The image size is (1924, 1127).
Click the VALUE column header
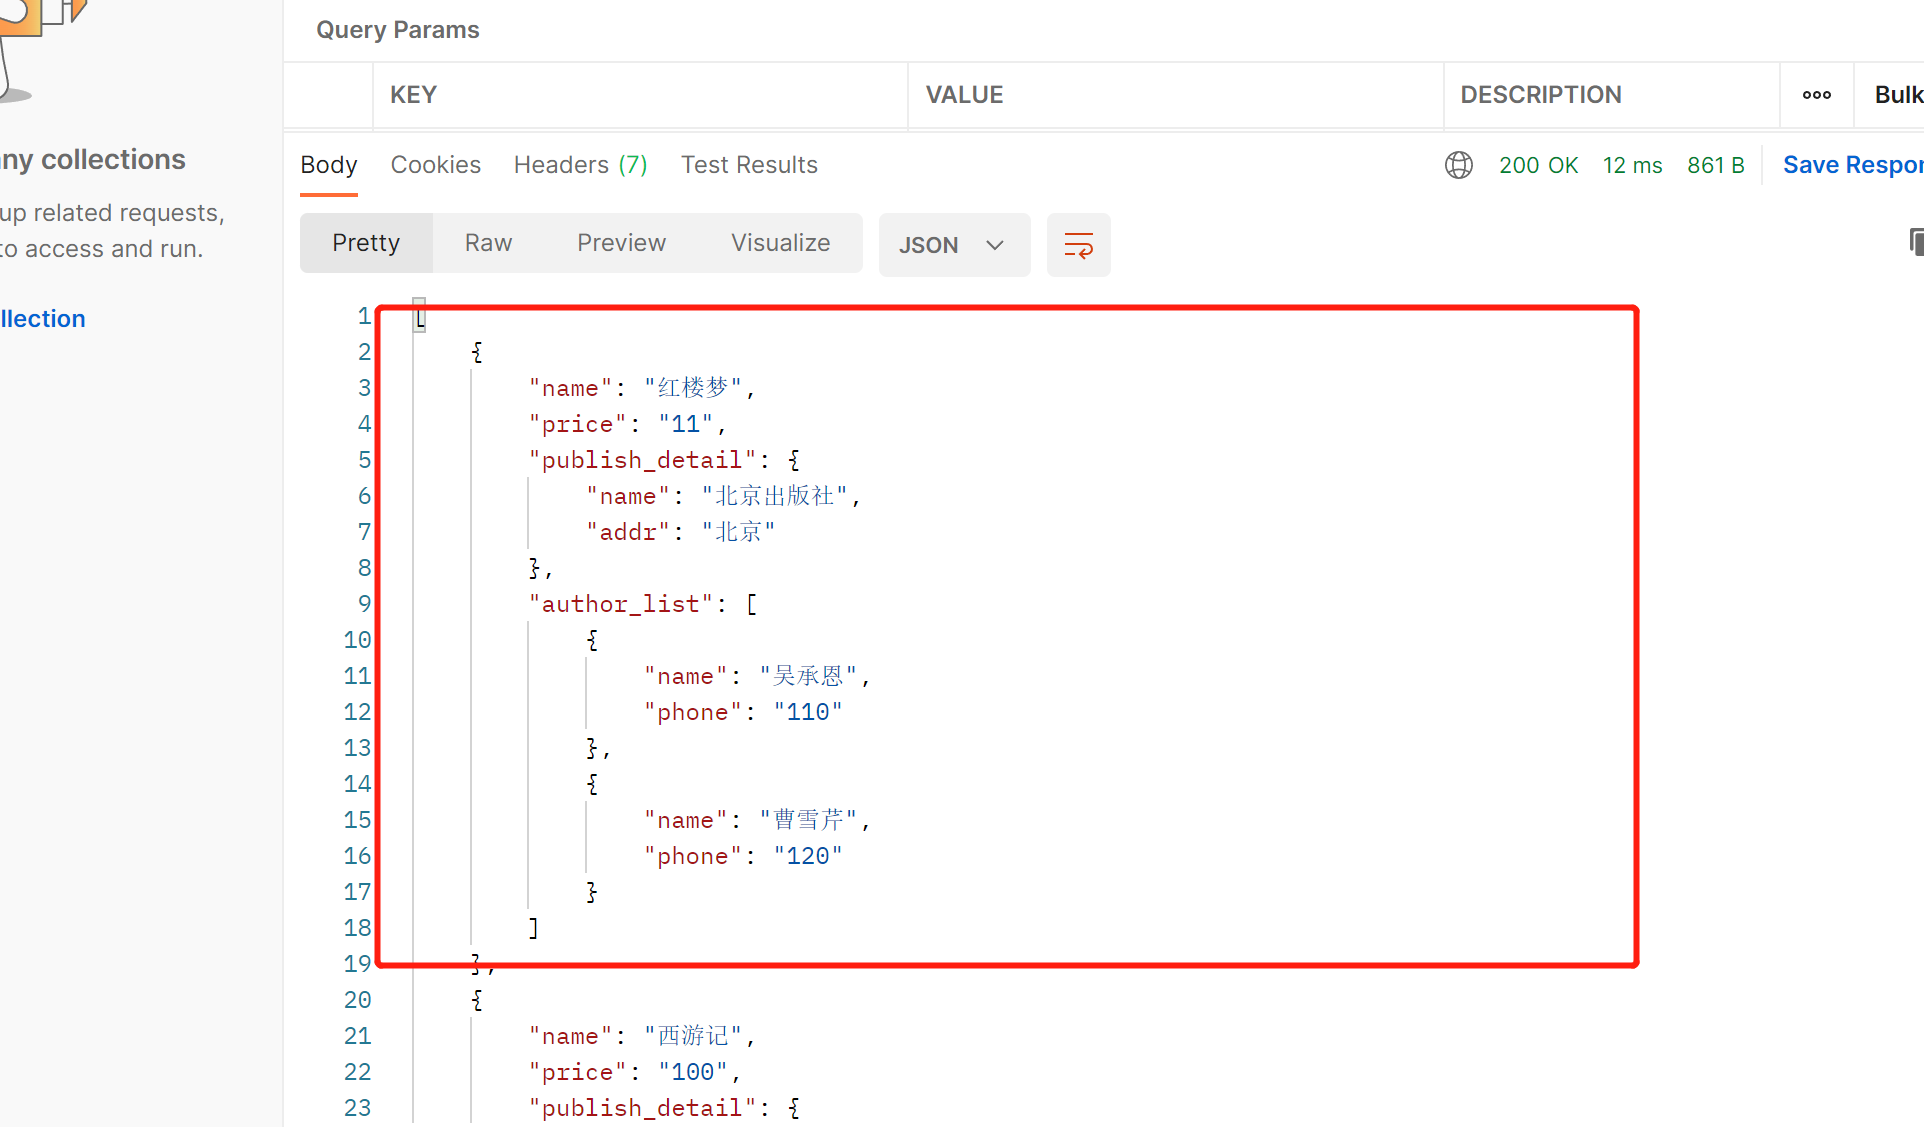(964, 95)
